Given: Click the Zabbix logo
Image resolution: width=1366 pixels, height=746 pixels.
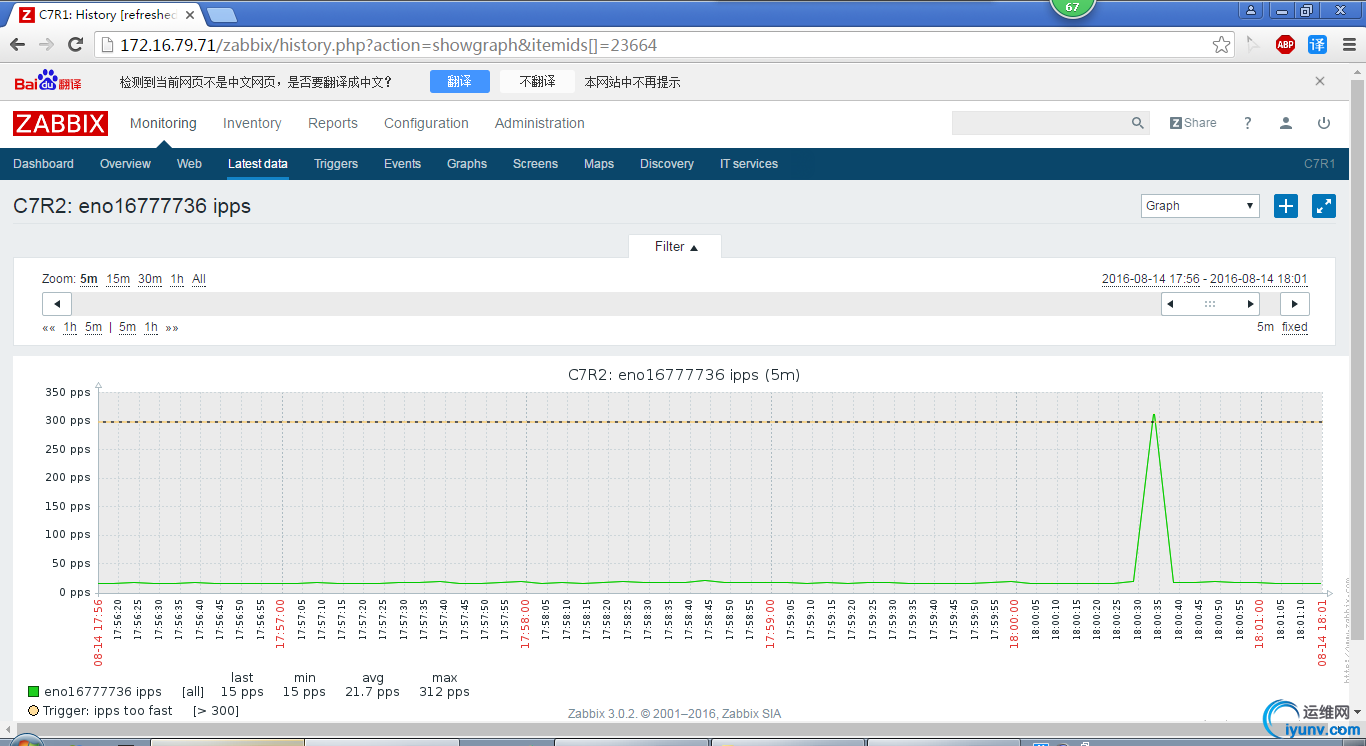Looking at the screenshot, I should [x=61, y=123].
